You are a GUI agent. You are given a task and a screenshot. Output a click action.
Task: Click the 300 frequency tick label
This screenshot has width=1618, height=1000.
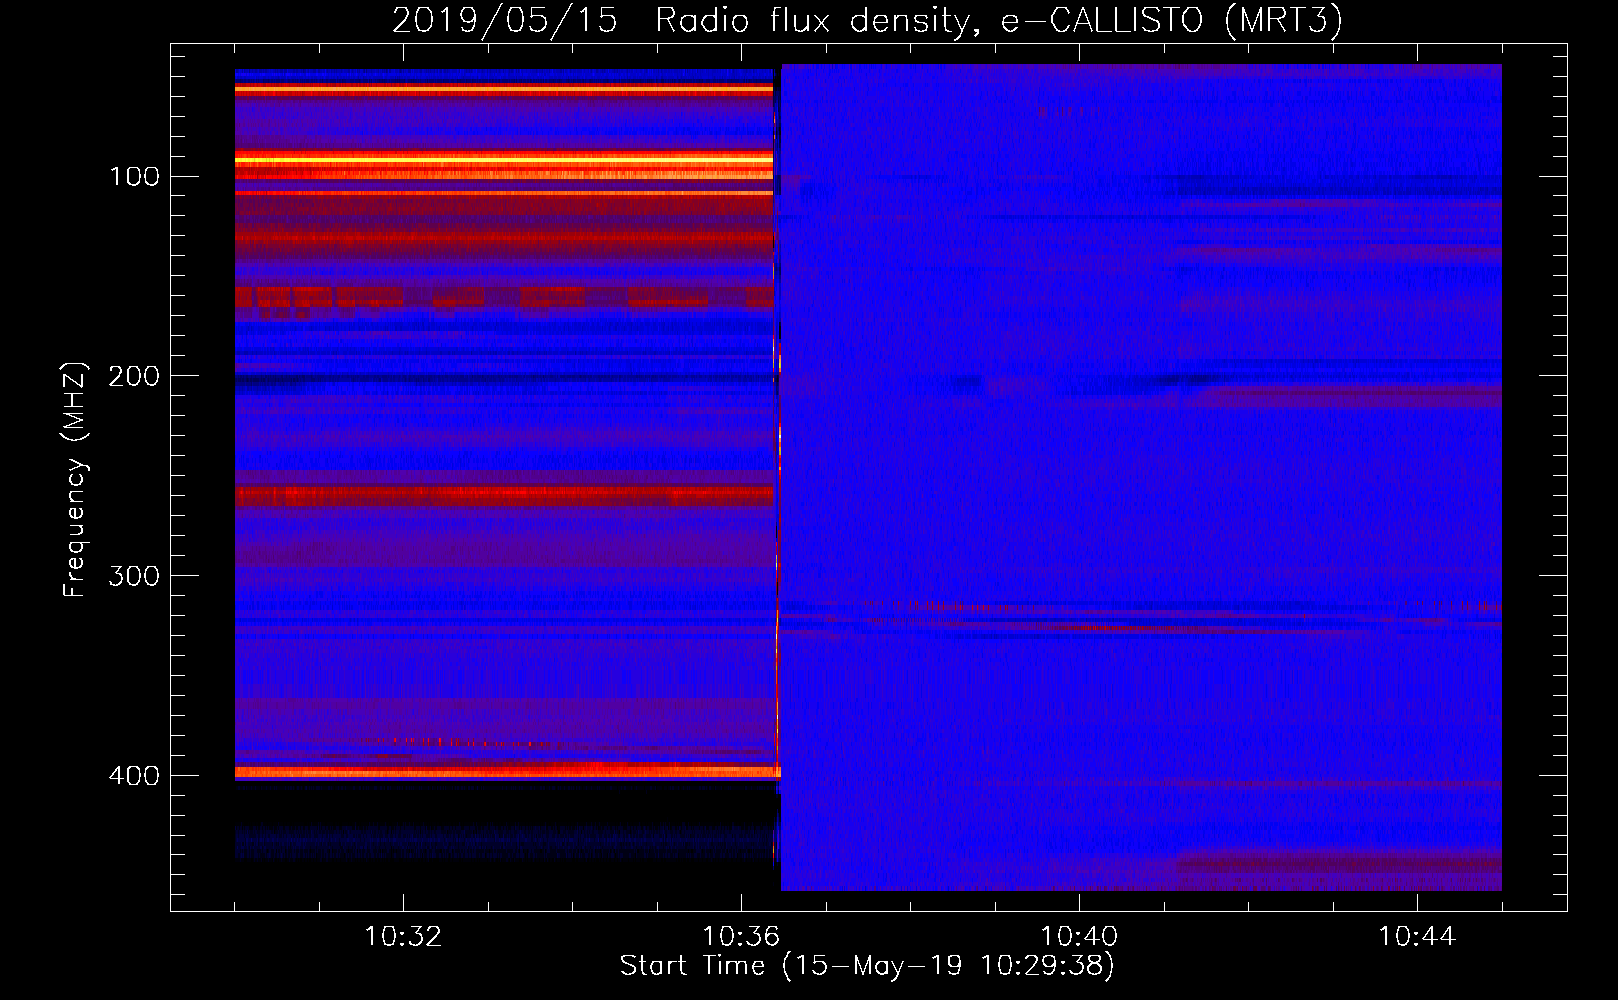tap(135, 576)
